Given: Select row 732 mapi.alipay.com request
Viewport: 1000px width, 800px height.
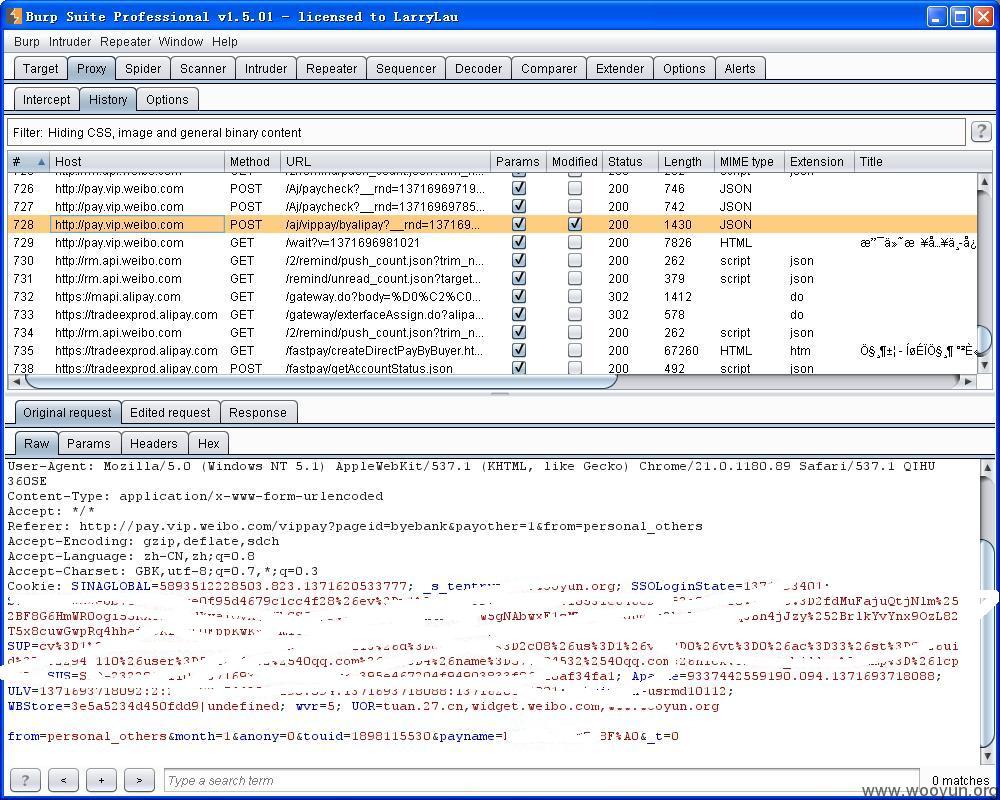Looking at the screenshot, I should click(x=492, y=296).
